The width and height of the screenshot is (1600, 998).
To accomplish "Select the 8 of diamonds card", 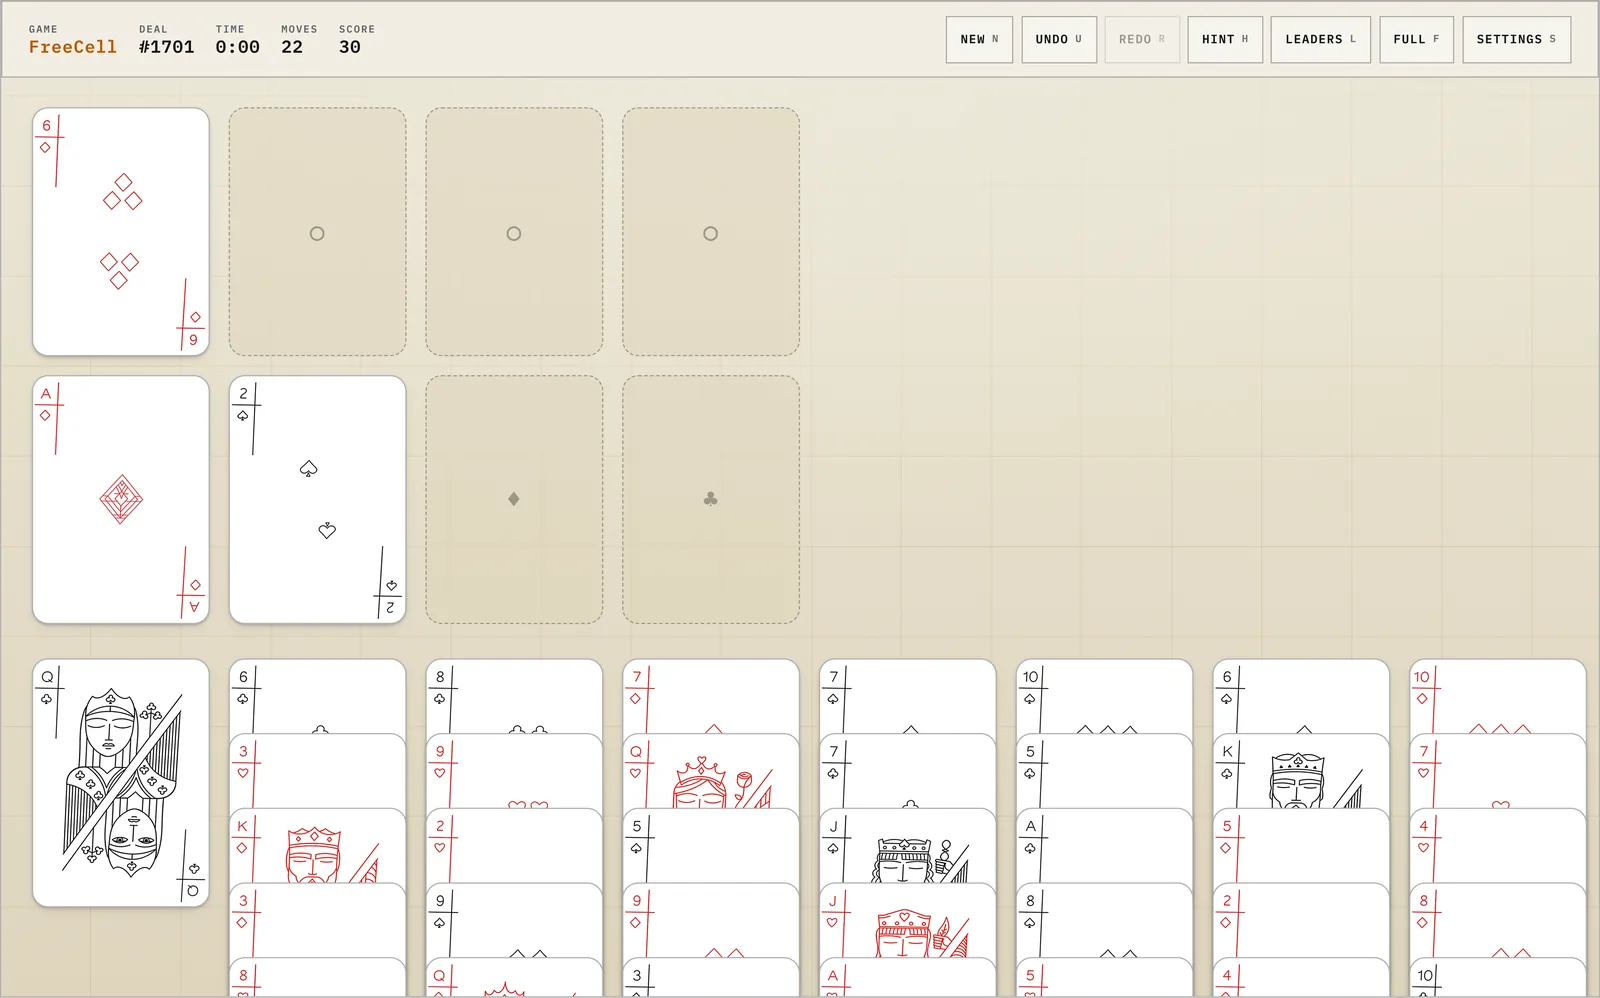I will (1498, 920).
